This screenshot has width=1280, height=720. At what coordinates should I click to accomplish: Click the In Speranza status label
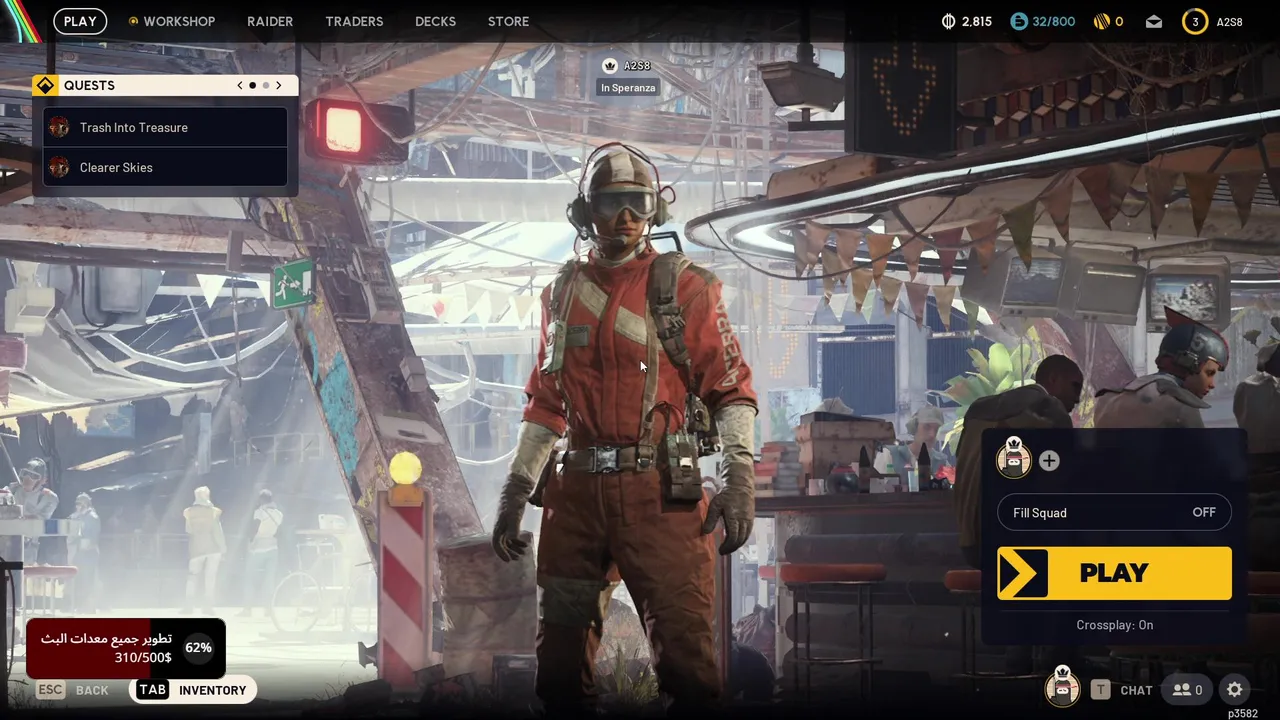628,88
